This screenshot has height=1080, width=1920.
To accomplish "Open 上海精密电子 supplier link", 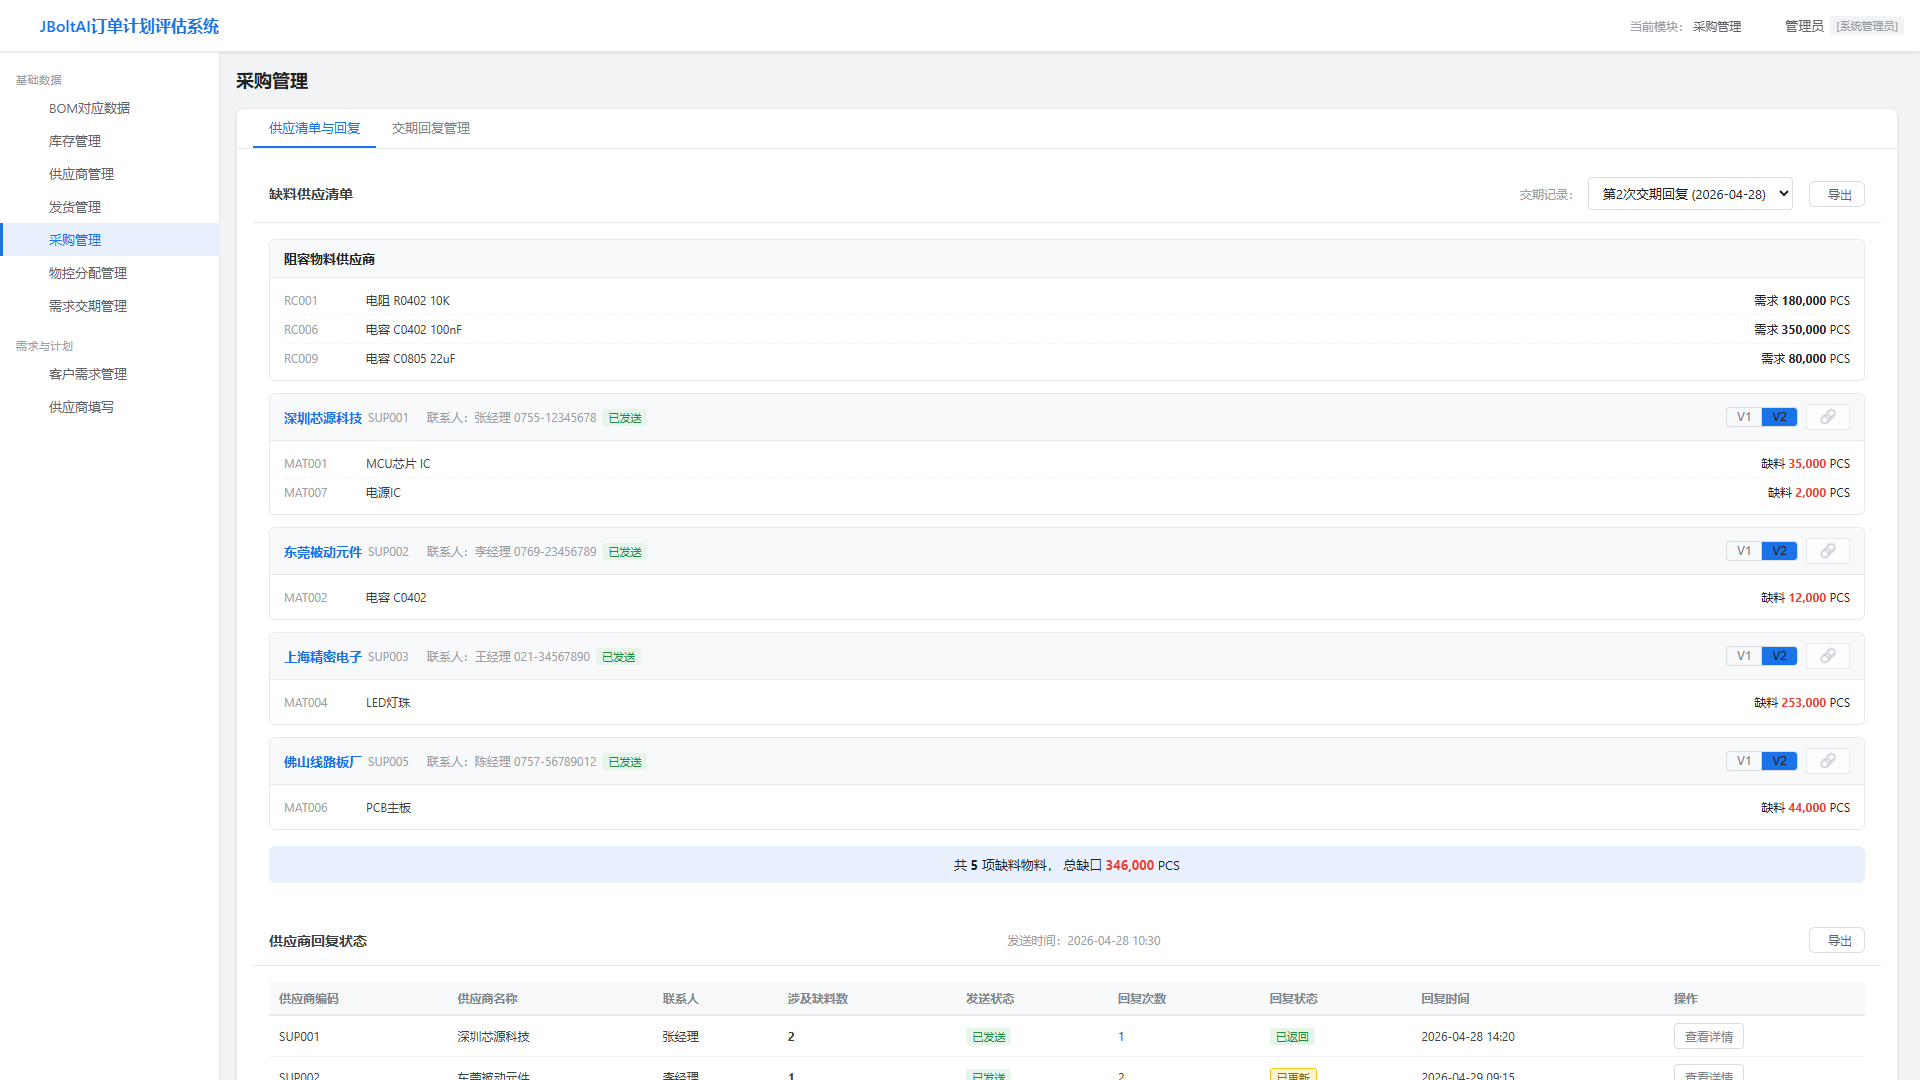I will (322, 657).
